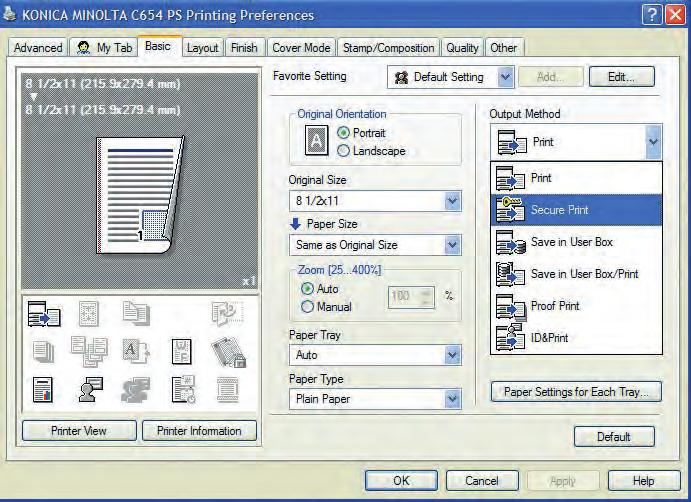This screenshot has height=502, width=691.
Task: Open Paper Settings for Each Tray
Action: click(x=576, y=392)
